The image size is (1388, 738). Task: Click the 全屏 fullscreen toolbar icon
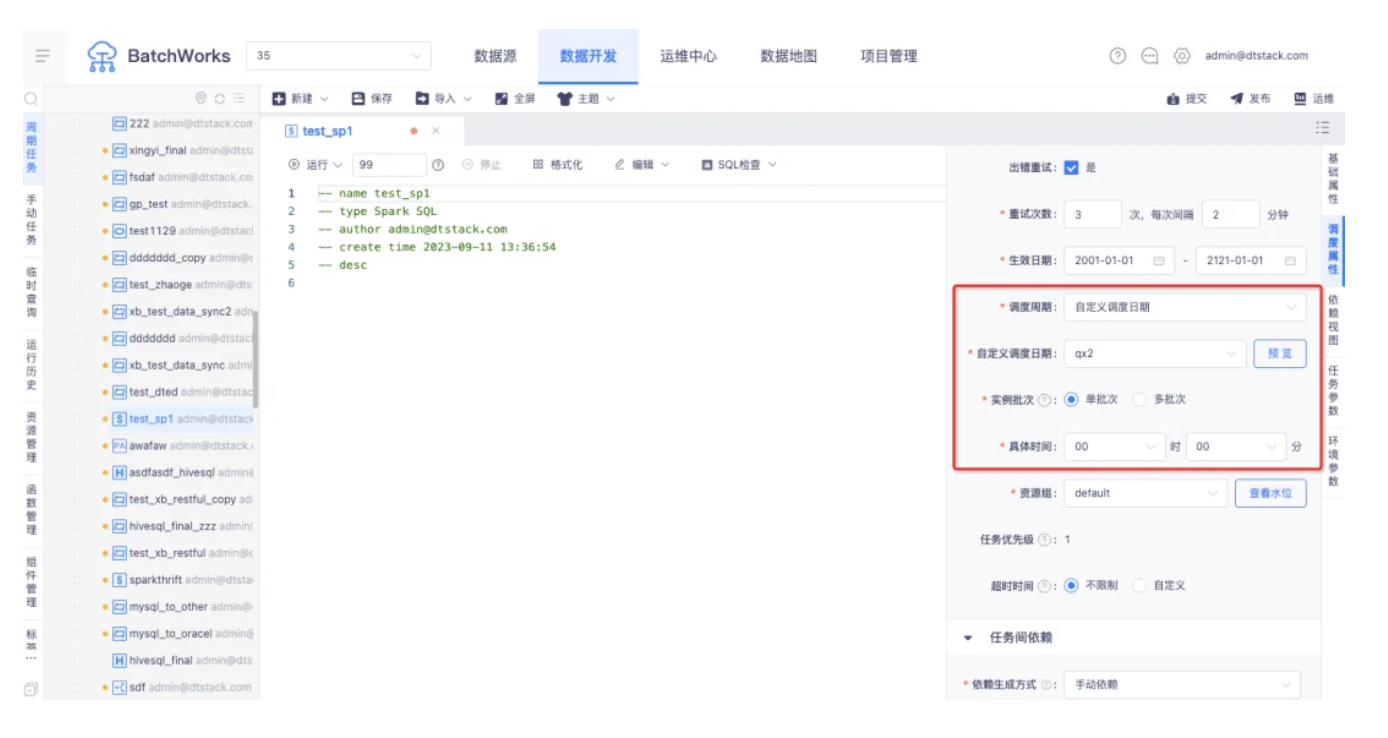(501, 98)
